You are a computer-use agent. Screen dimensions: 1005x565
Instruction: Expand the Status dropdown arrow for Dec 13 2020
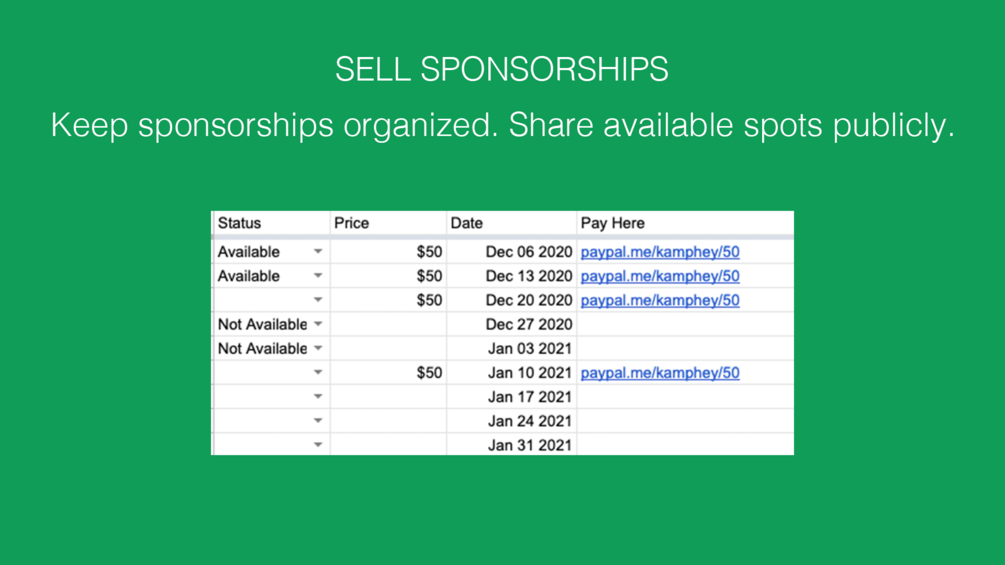click(x=318, y=276)
